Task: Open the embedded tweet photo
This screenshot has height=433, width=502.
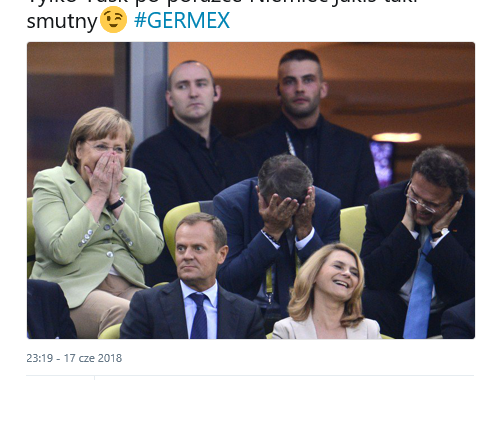Action: (251, 190)
